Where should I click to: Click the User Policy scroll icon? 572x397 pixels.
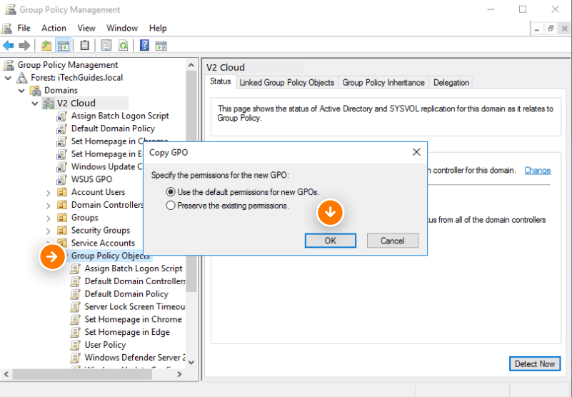point(75,345)
